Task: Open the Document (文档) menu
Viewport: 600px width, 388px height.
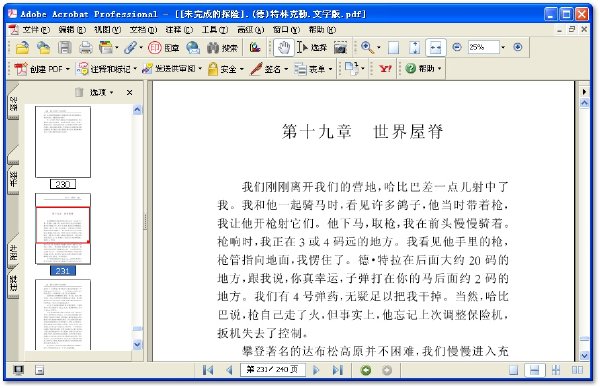Action: 143,29
